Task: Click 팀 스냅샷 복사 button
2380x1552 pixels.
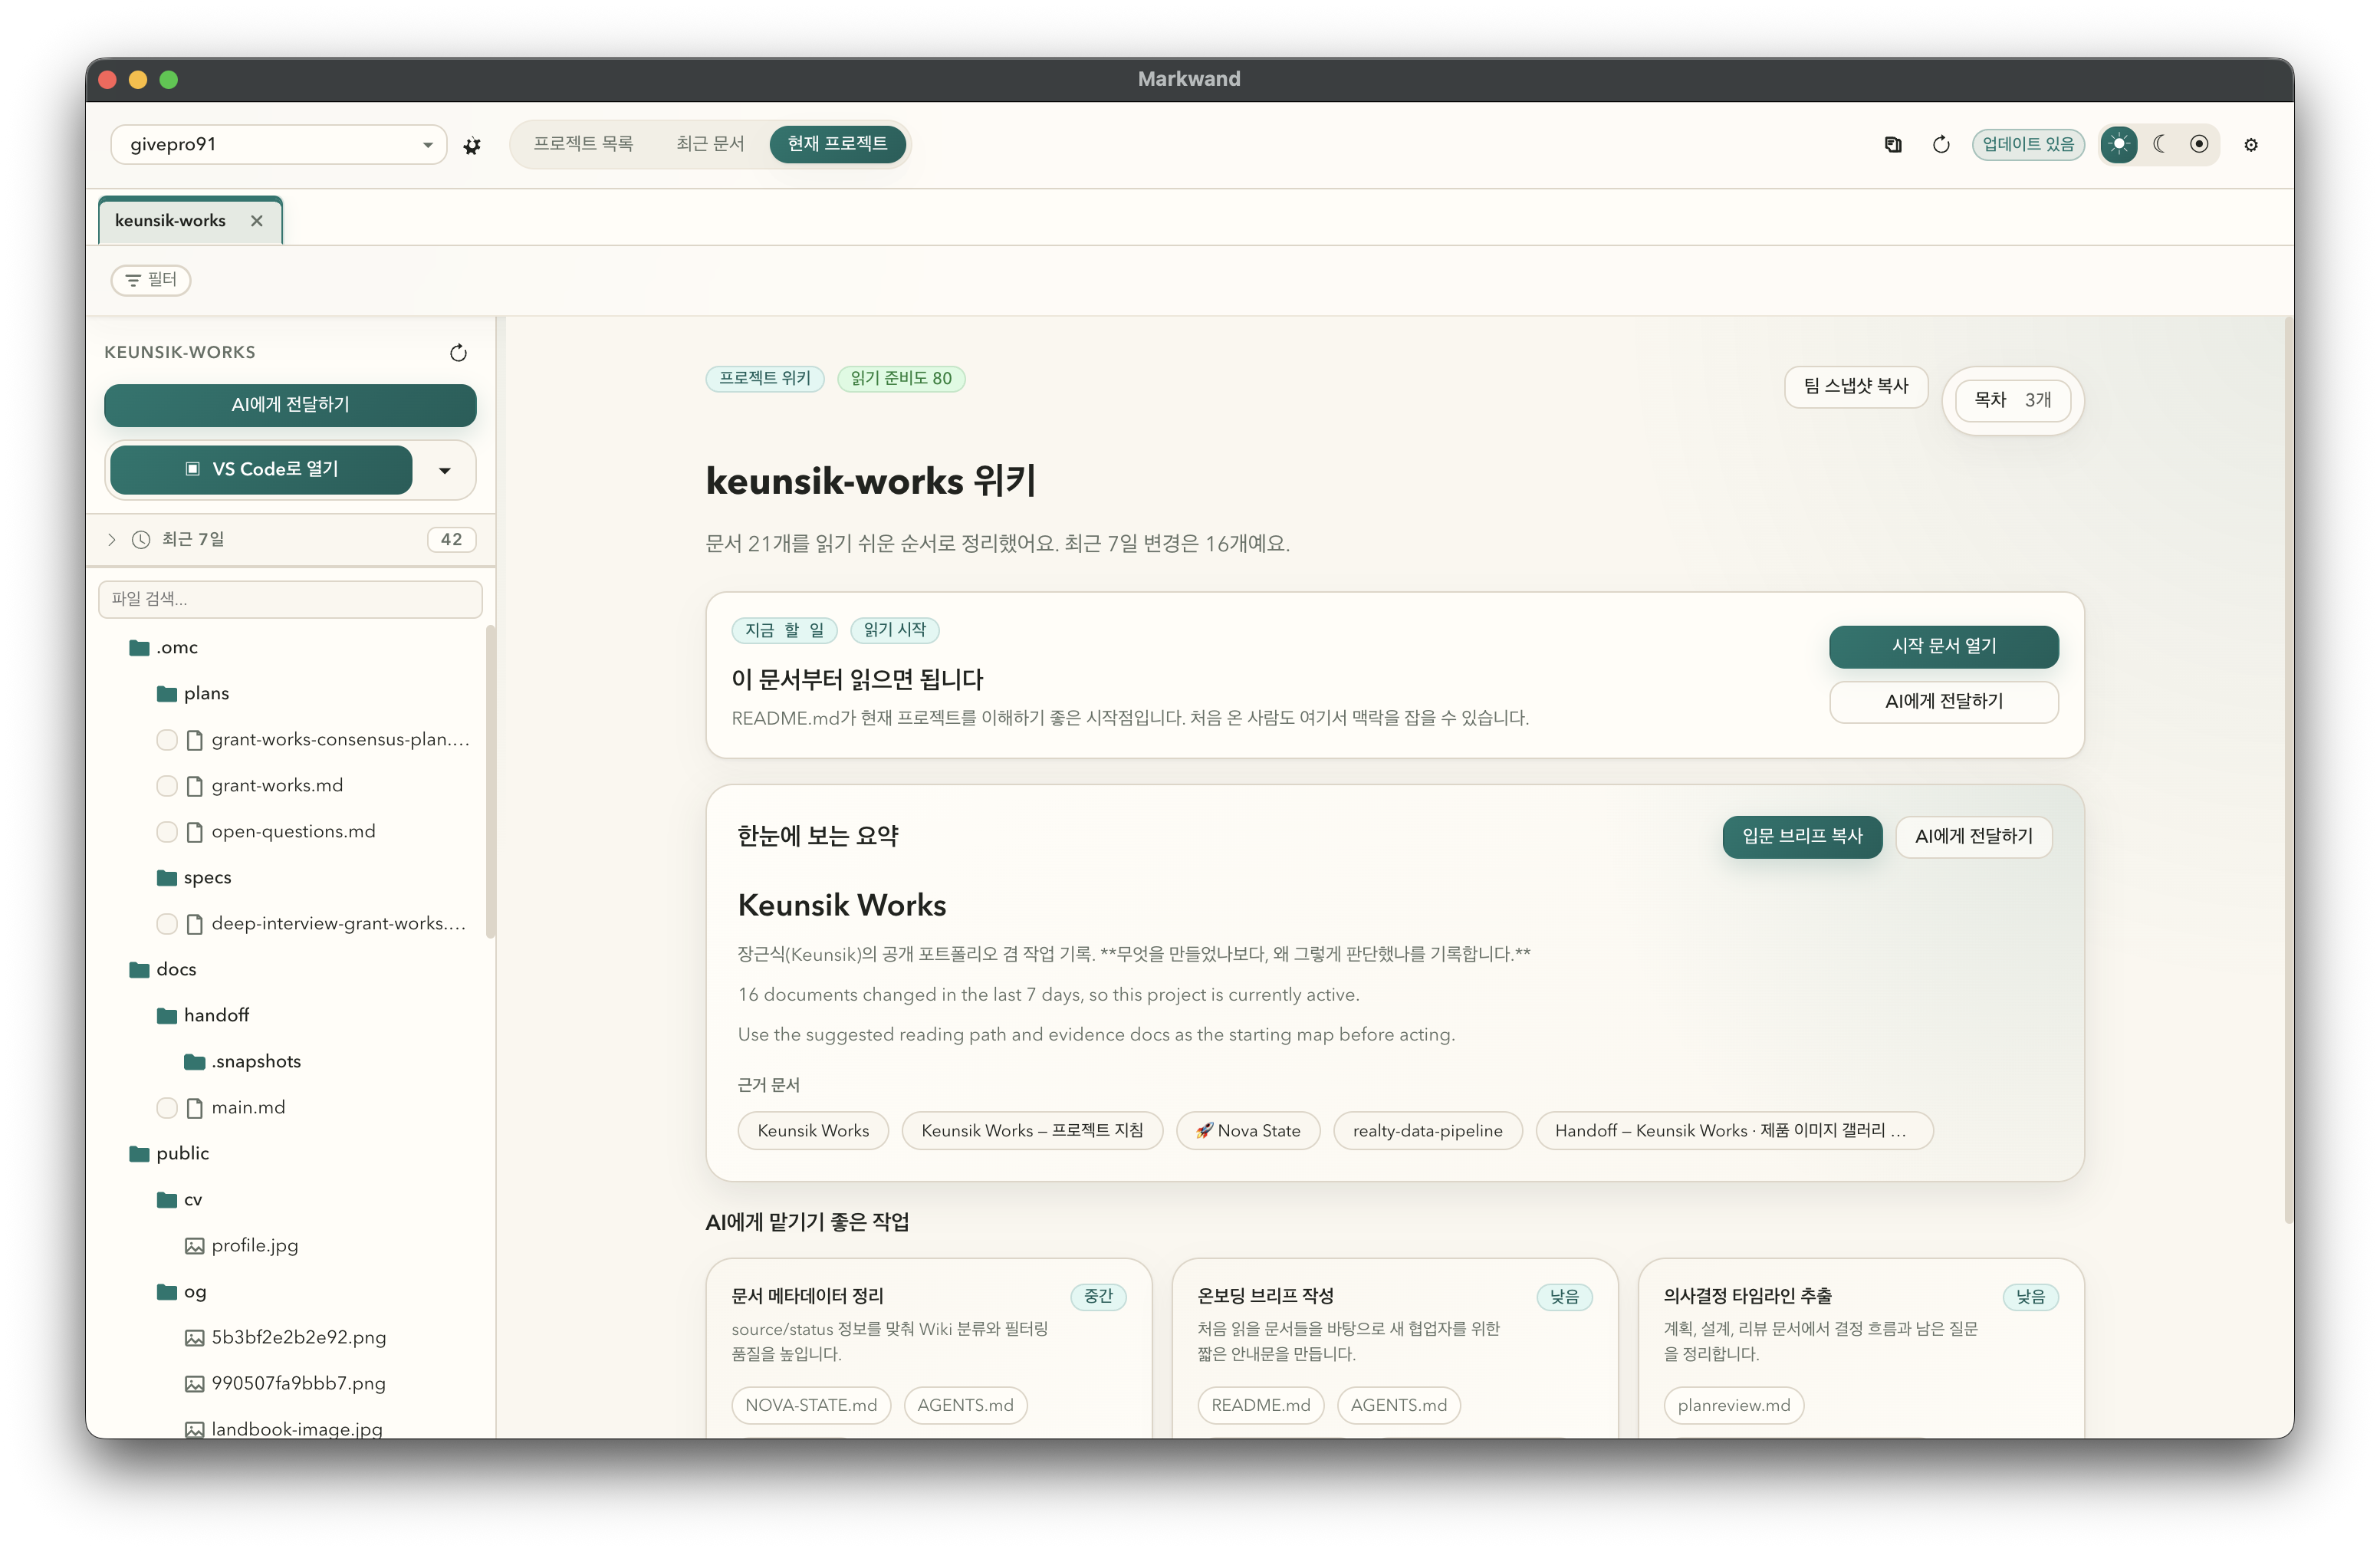Action: (1856, 386)
